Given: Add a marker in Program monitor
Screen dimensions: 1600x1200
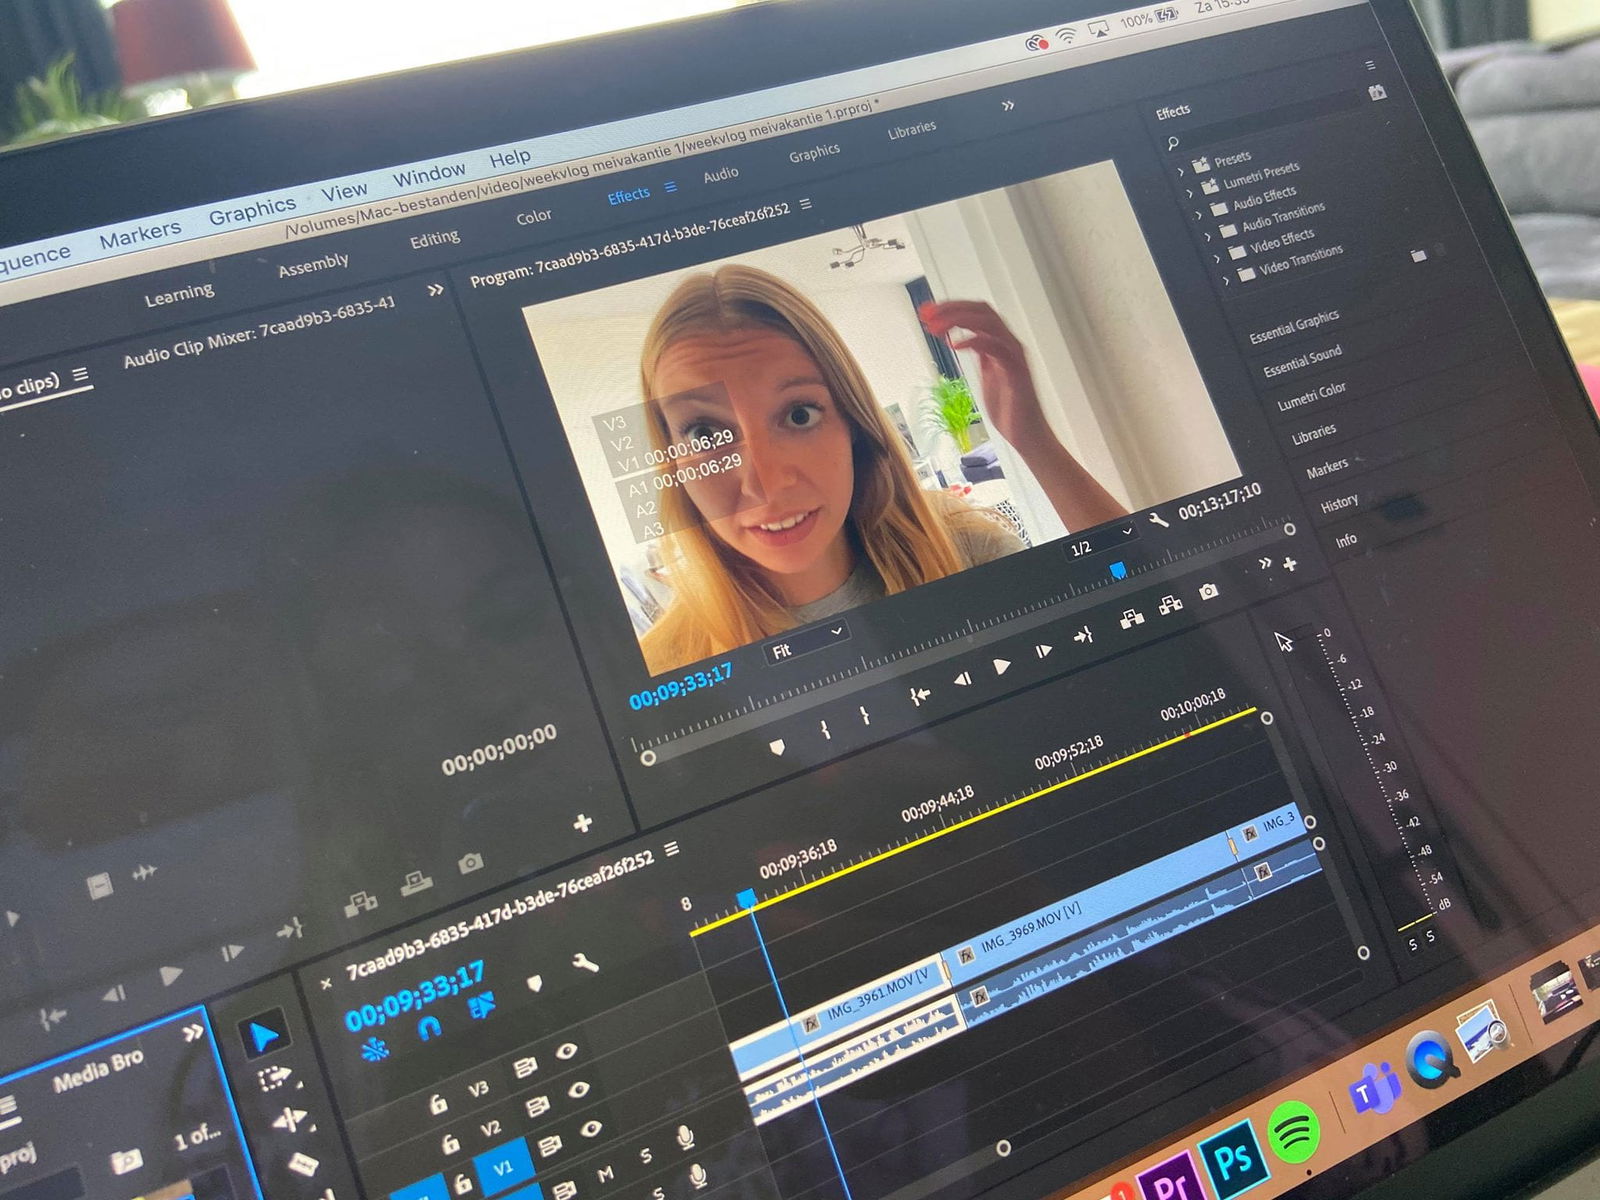Looking at the screenshot, I should 777,747.
